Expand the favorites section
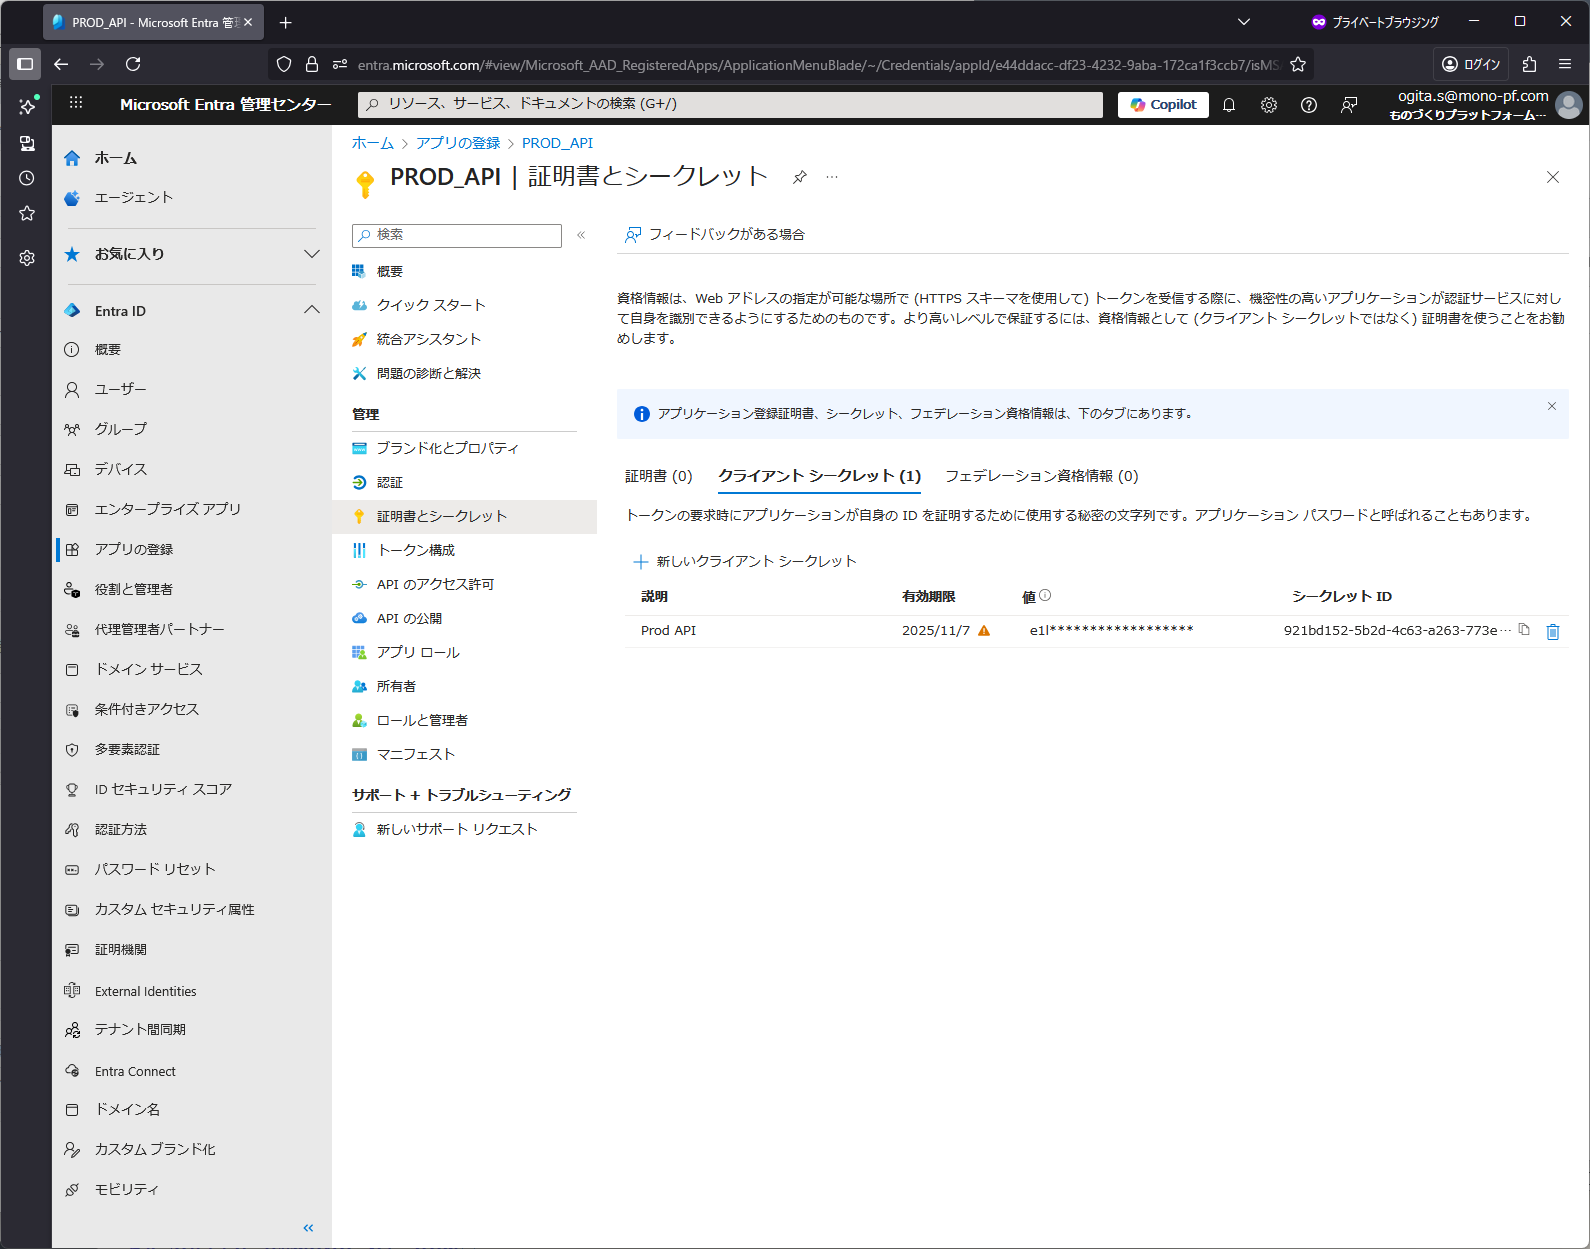This screenshot has height=1249, width=1590. (x=311, y=254)
